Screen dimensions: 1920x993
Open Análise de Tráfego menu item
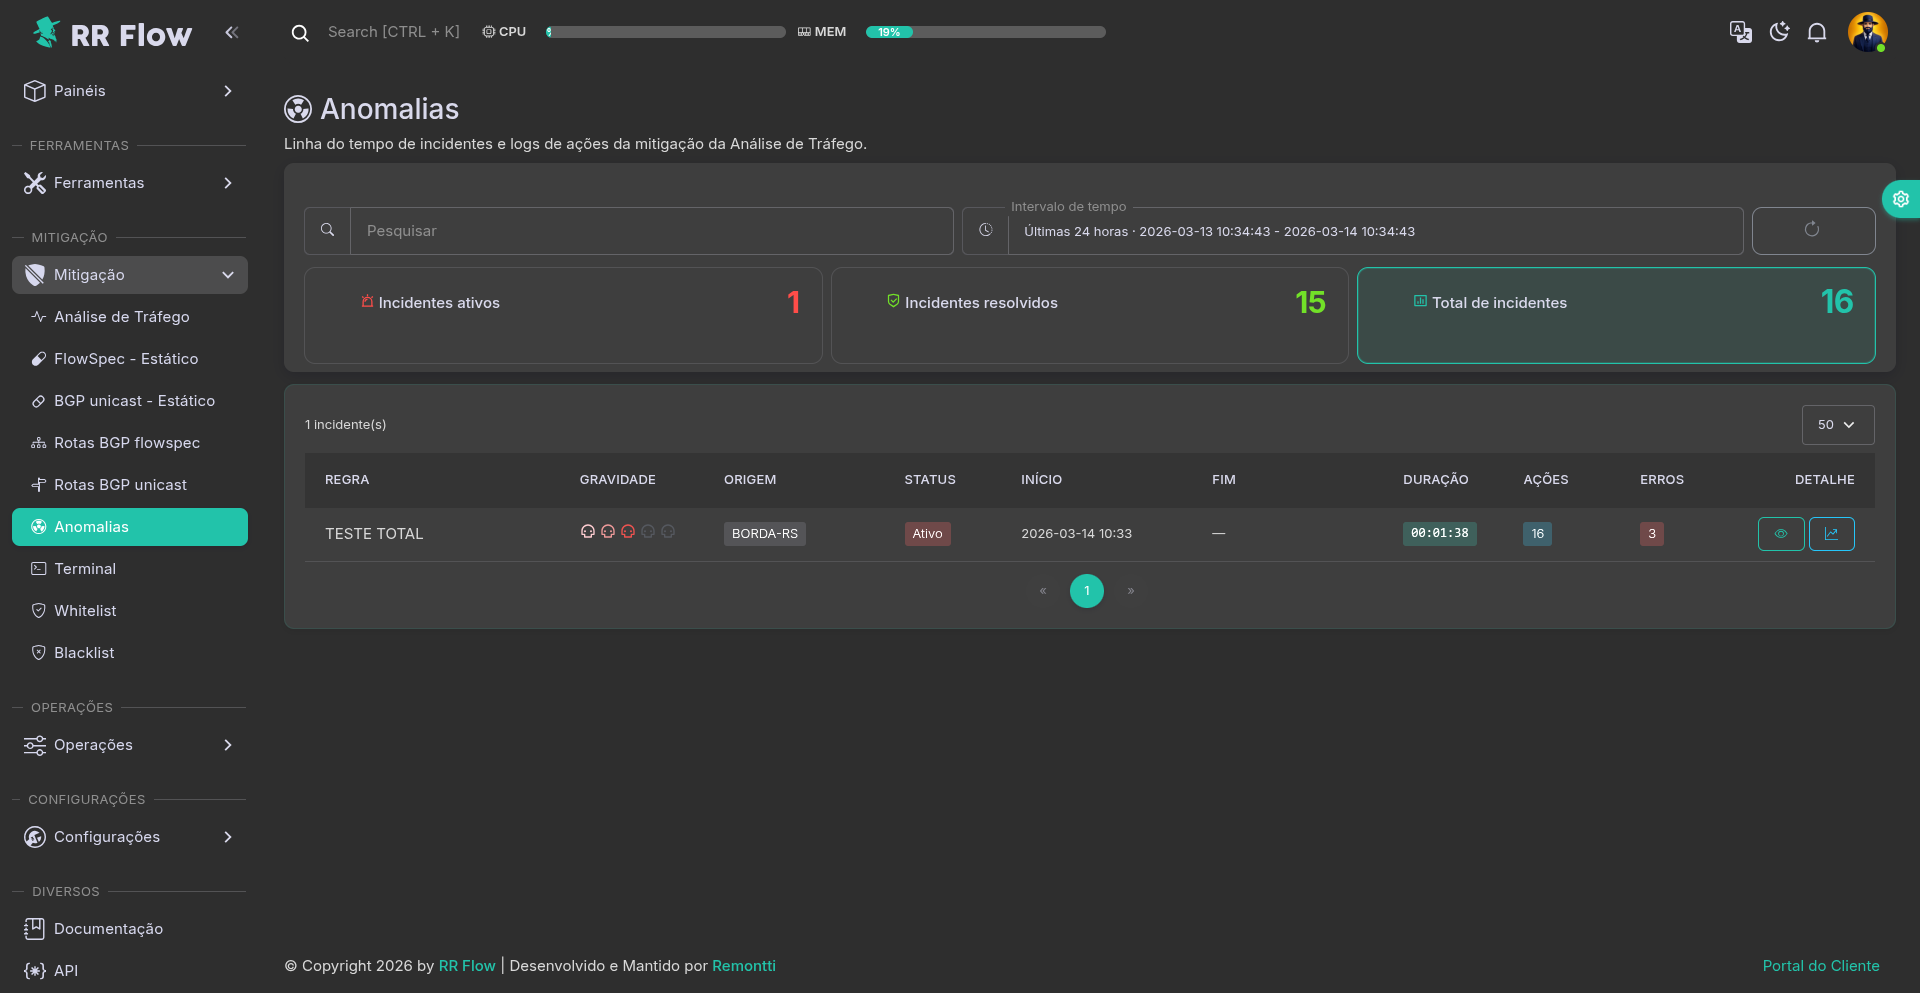[121, 317]
